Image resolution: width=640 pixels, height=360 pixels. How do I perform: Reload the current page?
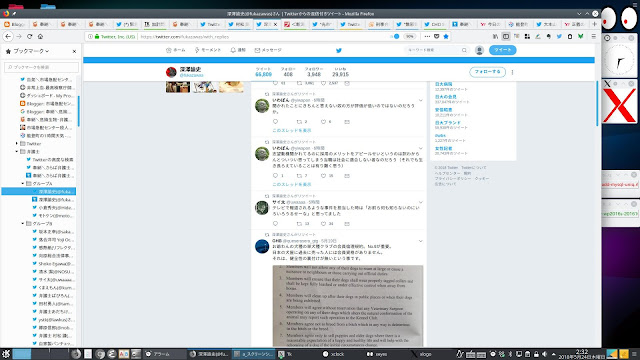(29, 36)
